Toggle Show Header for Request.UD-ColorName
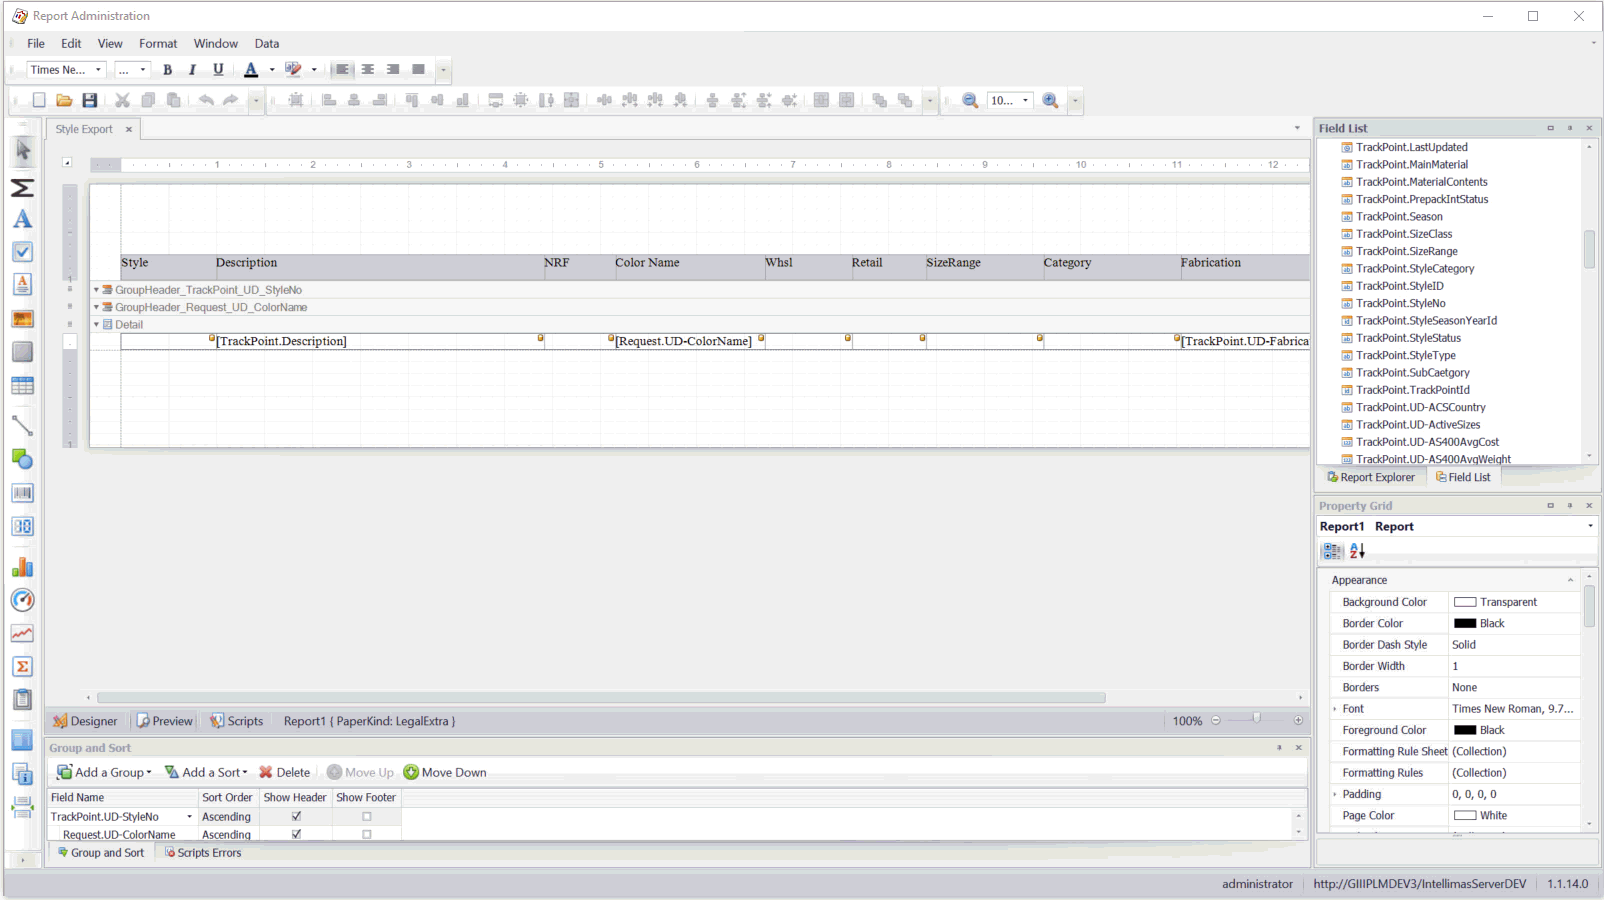Screen dimensions: 1604x900 point(296,834)
